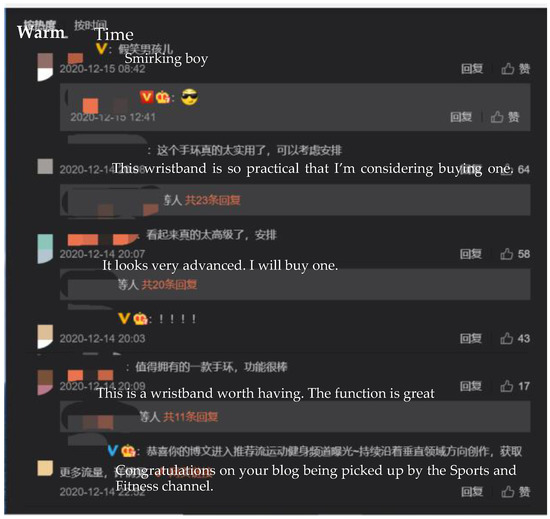Screen dimensions: 550x519
Task: Reply to the sunglasses emoji sub-comment
Action: tap(461, 117)
